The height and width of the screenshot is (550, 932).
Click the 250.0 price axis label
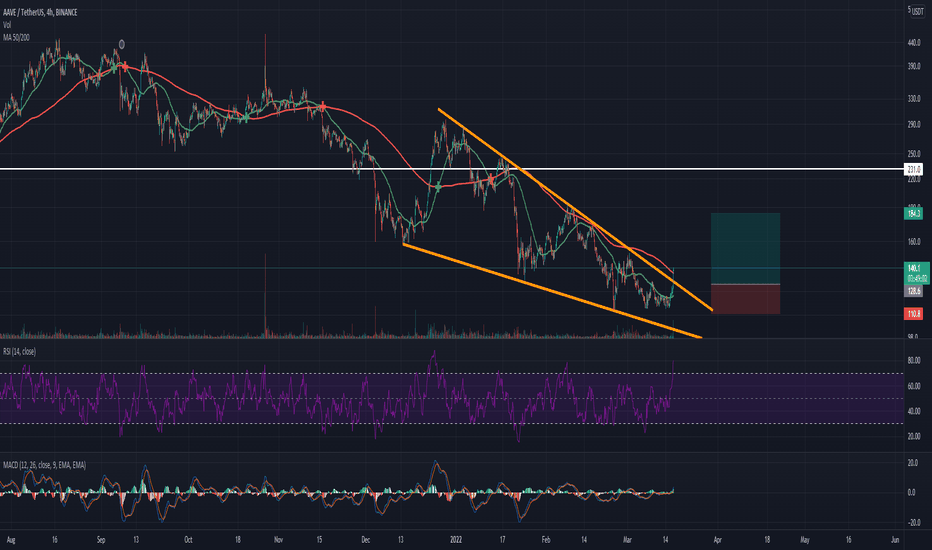(x=914, y=154)
